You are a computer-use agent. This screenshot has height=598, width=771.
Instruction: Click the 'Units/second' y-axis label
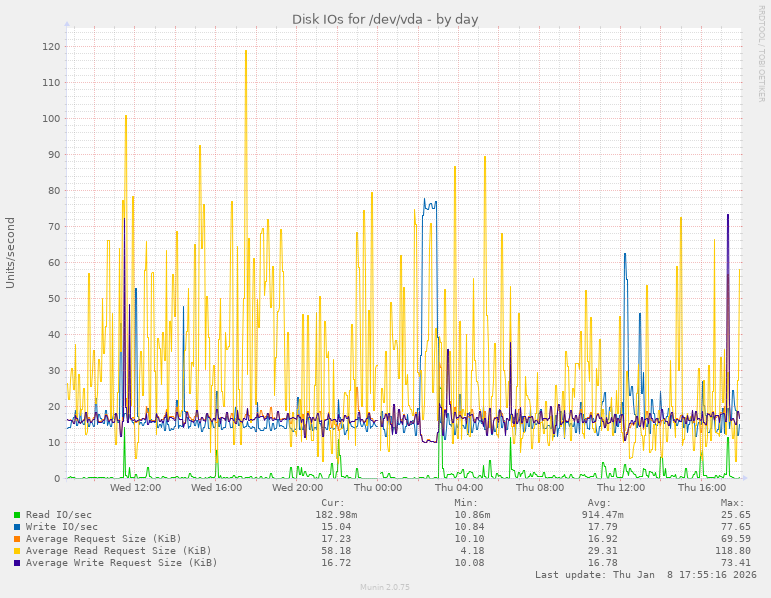point(10,253)
